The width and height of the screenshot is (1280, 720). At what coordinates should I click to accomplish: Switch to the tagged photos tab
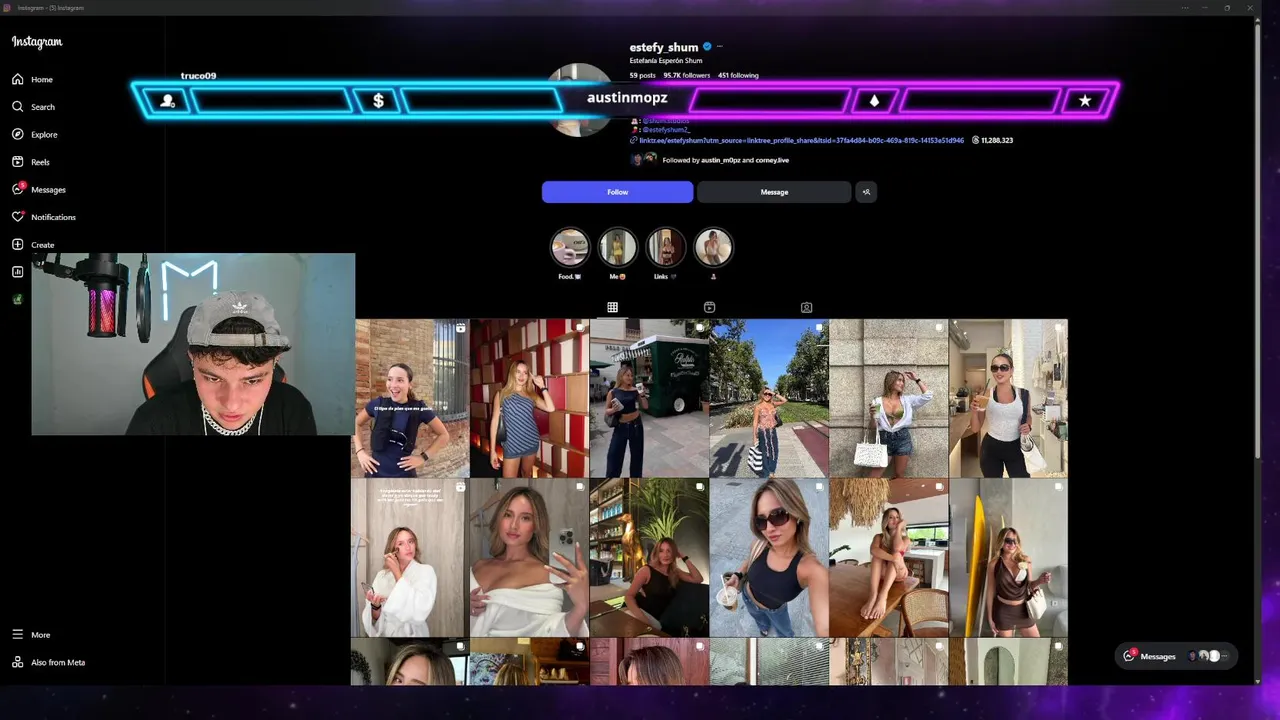coord(806,307)
